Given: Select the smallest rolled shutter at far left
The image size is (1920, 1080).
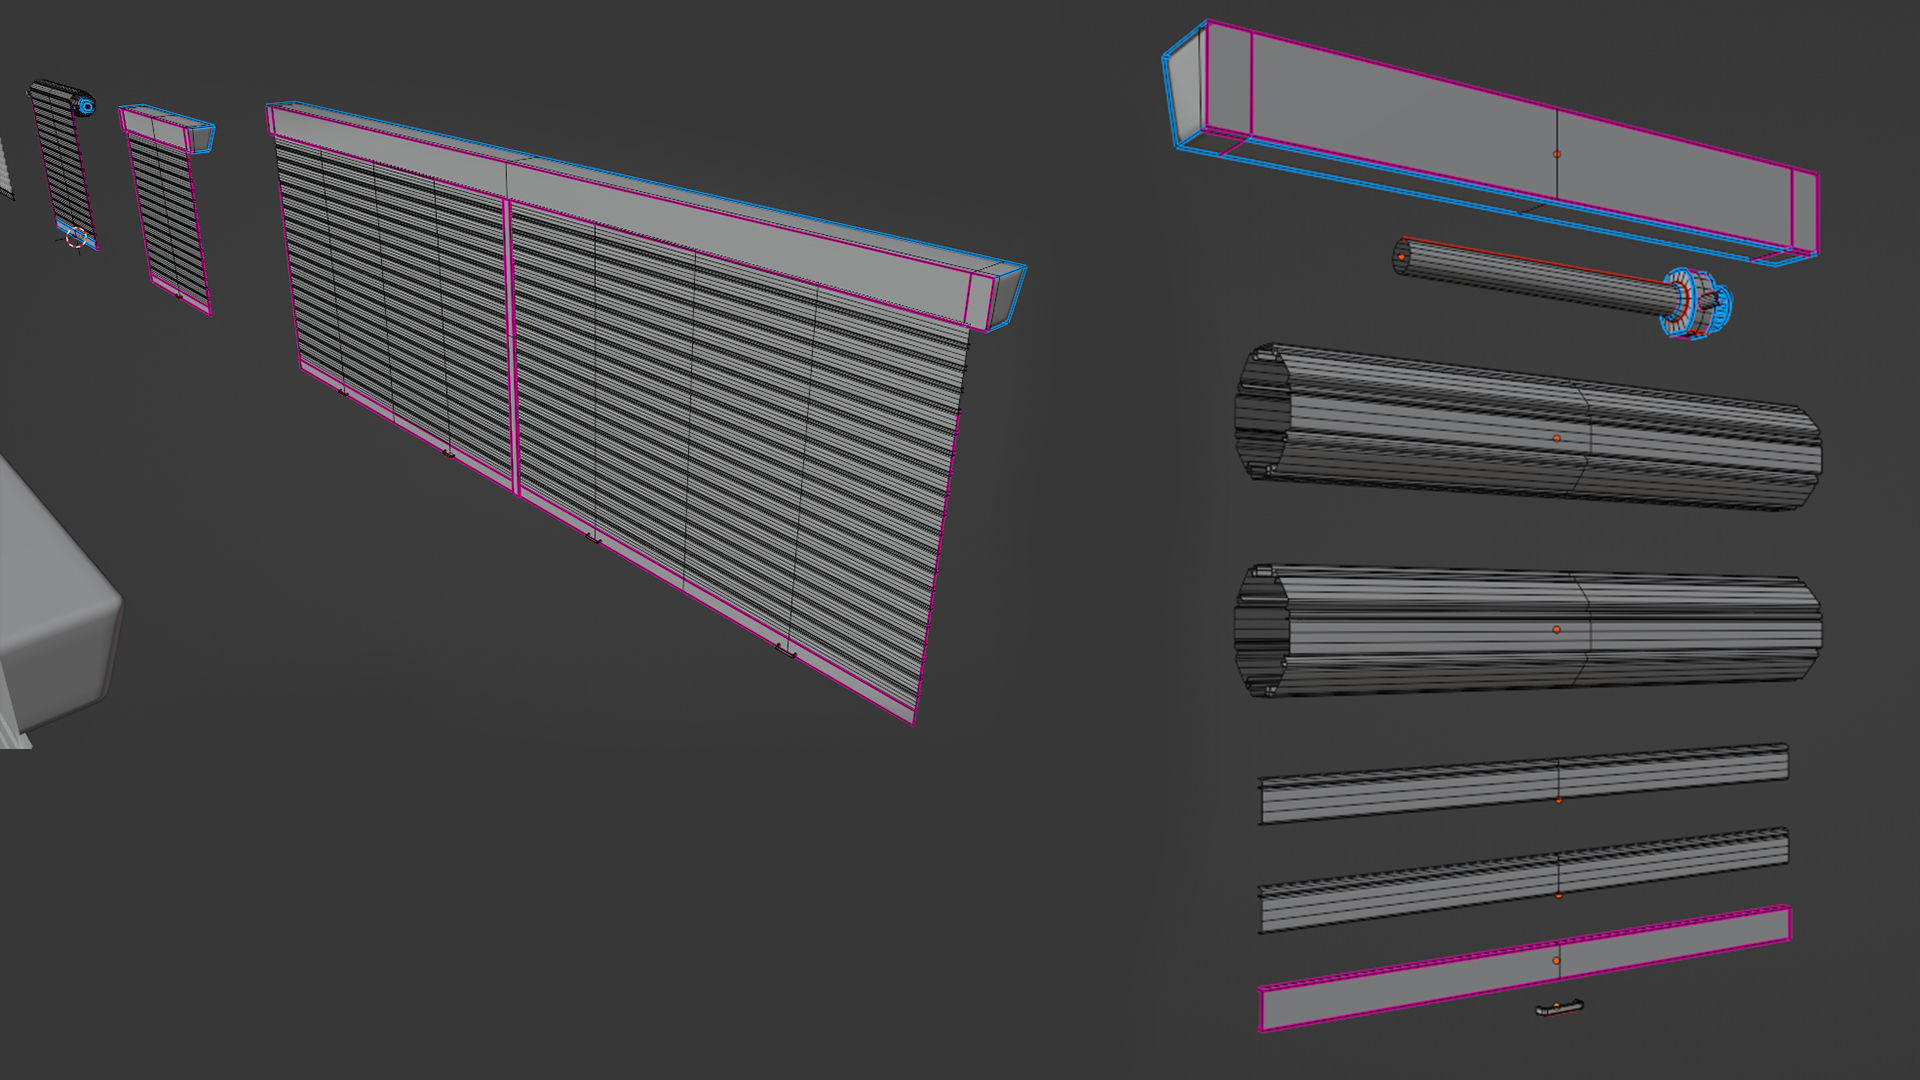Looking at the screenshot, I should tap(62, 165).
